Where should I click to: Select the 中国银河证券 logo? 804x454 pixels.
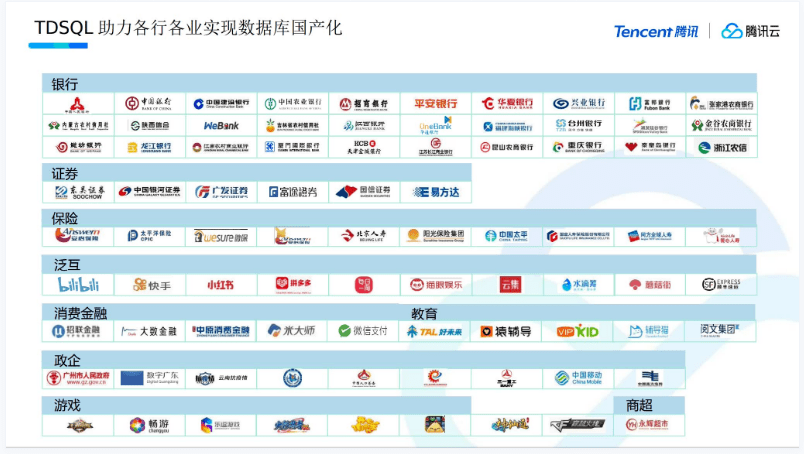[x=149, y=191]
